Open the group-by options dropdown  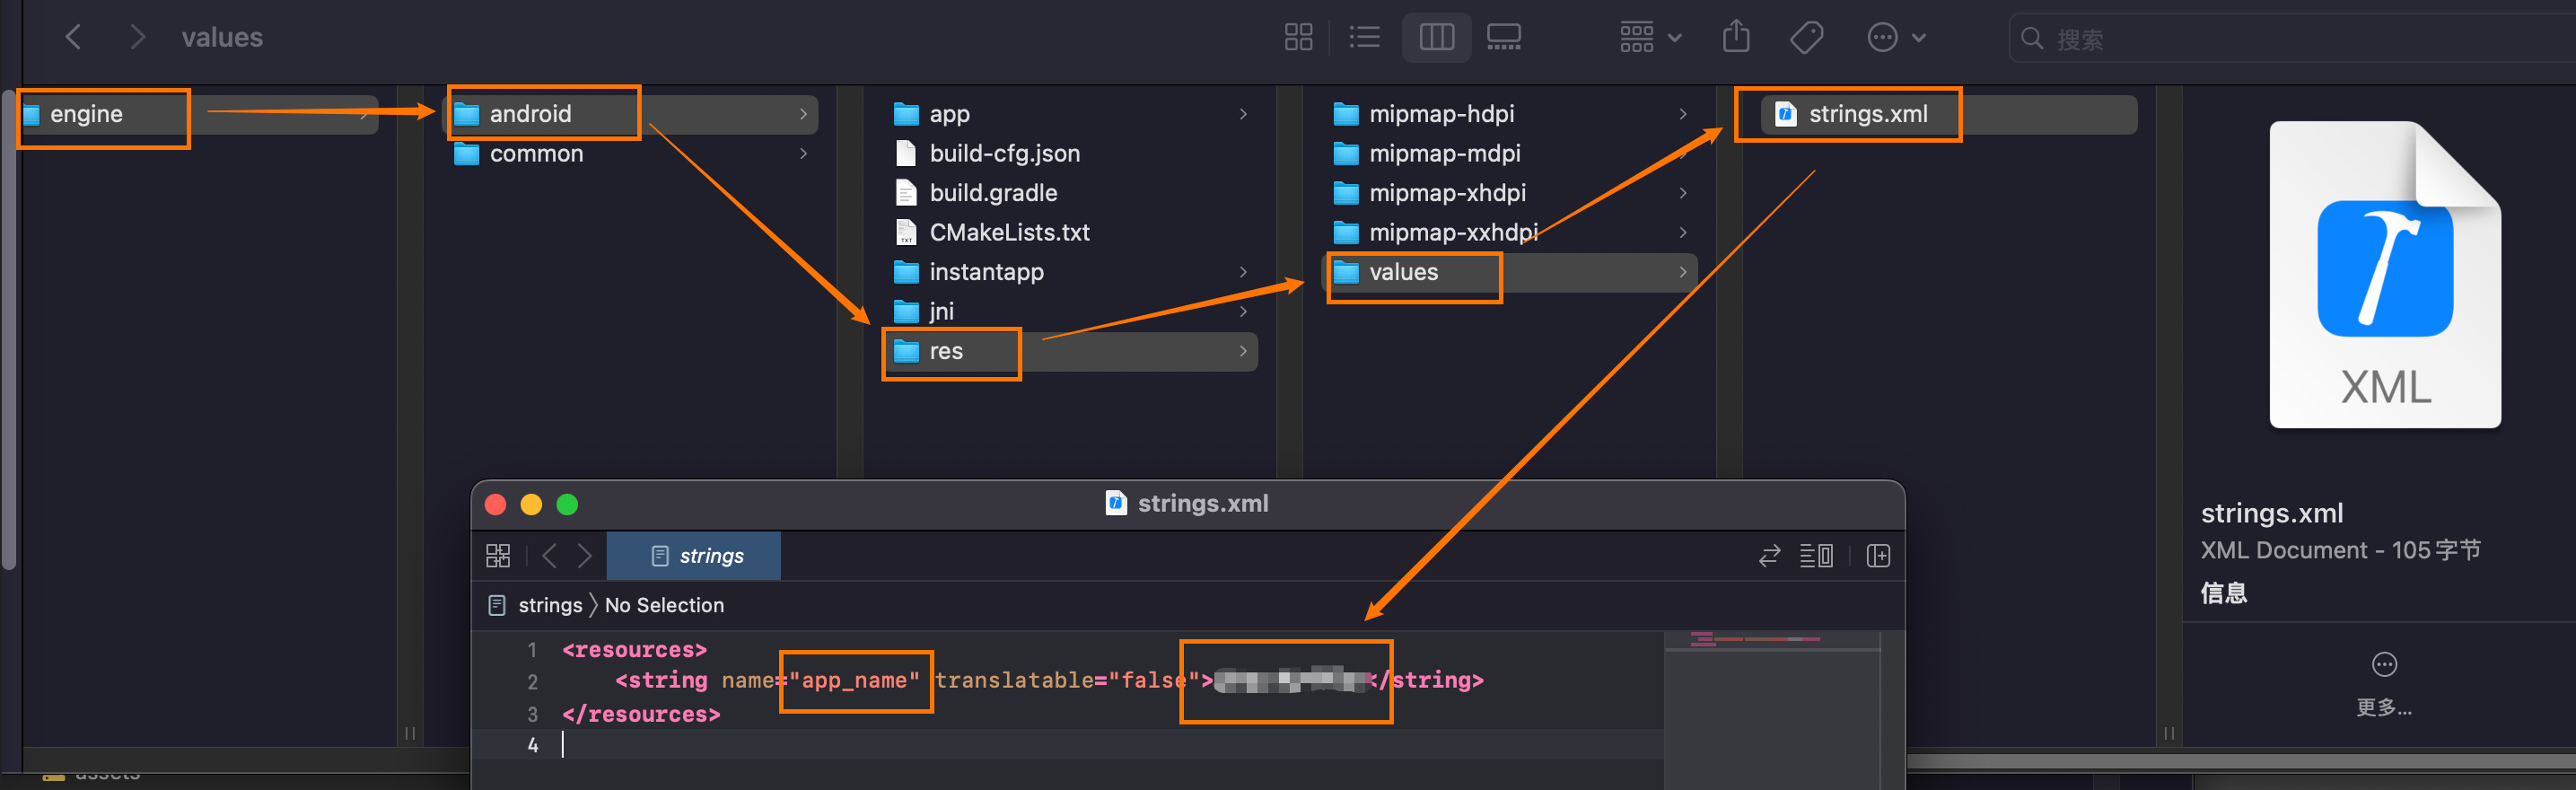(1650, 38)
